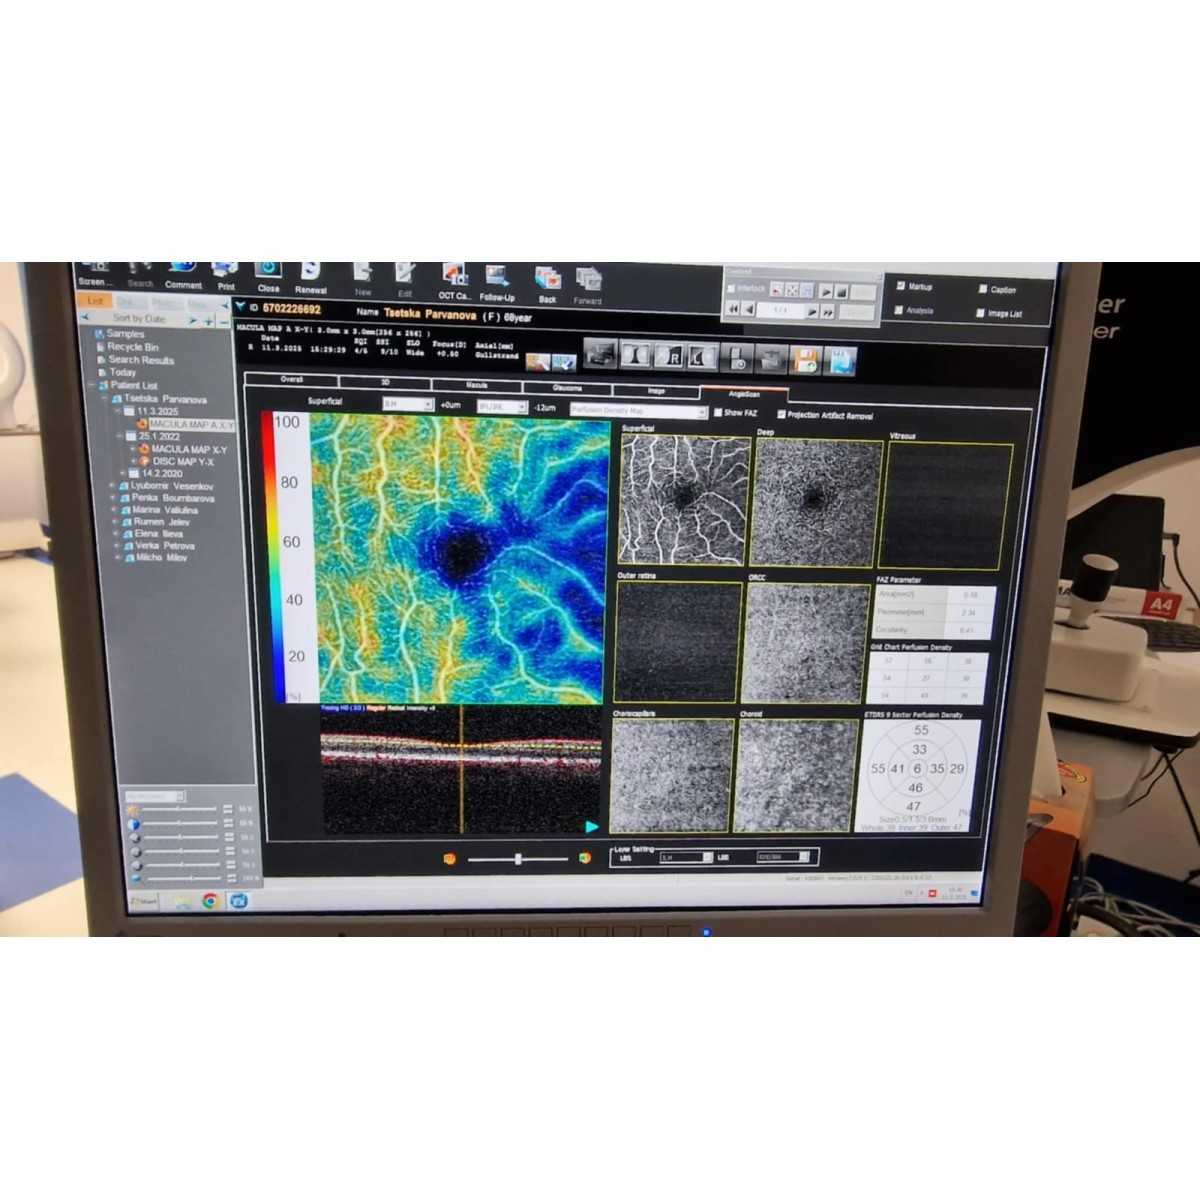This screenshot has width=1200, height=1200.
Task: Click the Chrome icon in taskbar
Action: (x=210, y=901)
